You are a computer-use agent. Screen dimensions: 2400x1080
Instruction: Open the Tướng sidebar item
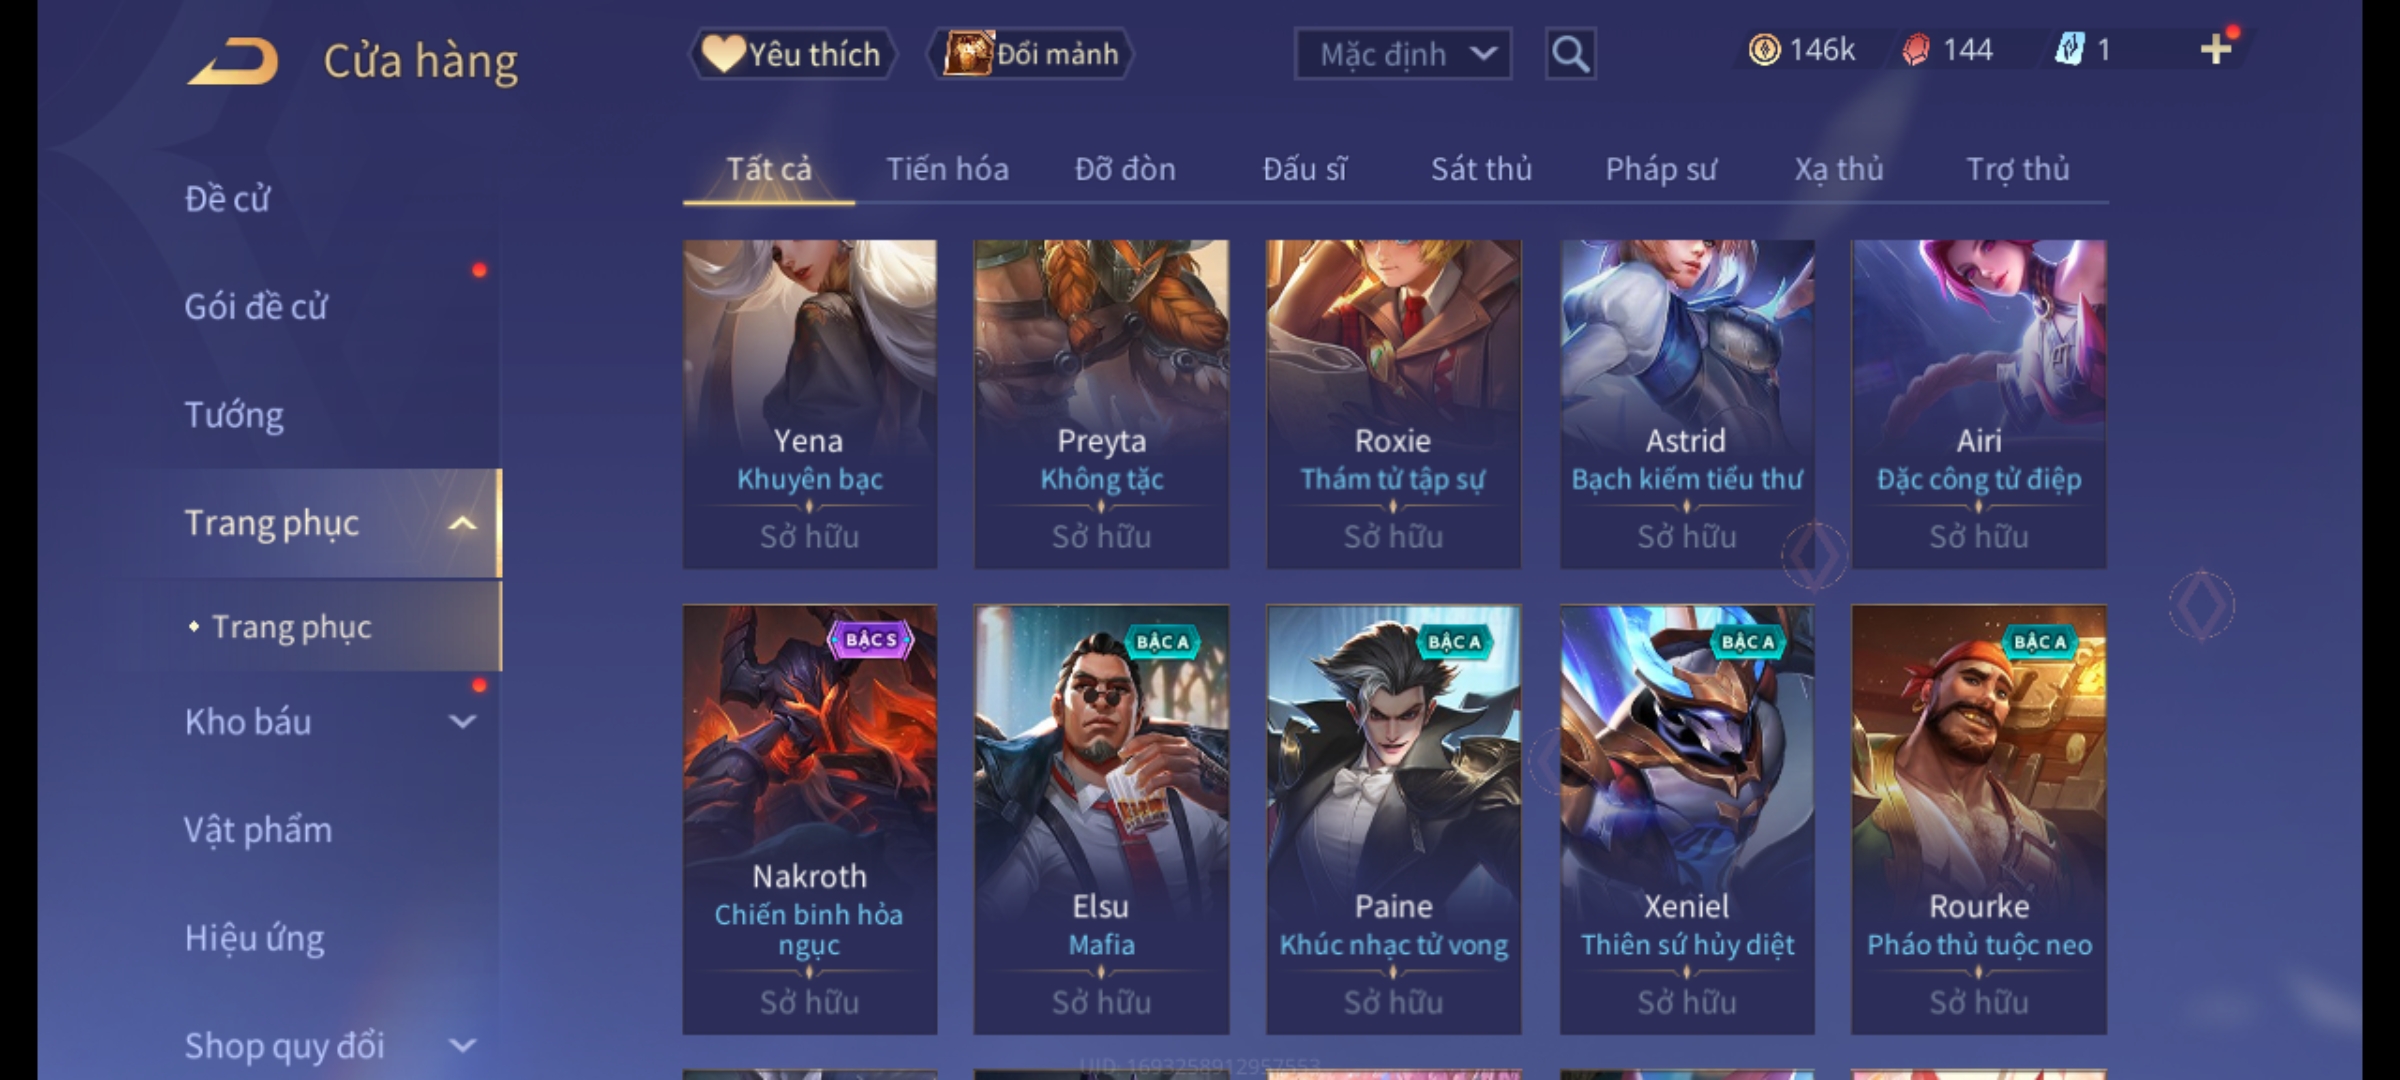point(235,415)
